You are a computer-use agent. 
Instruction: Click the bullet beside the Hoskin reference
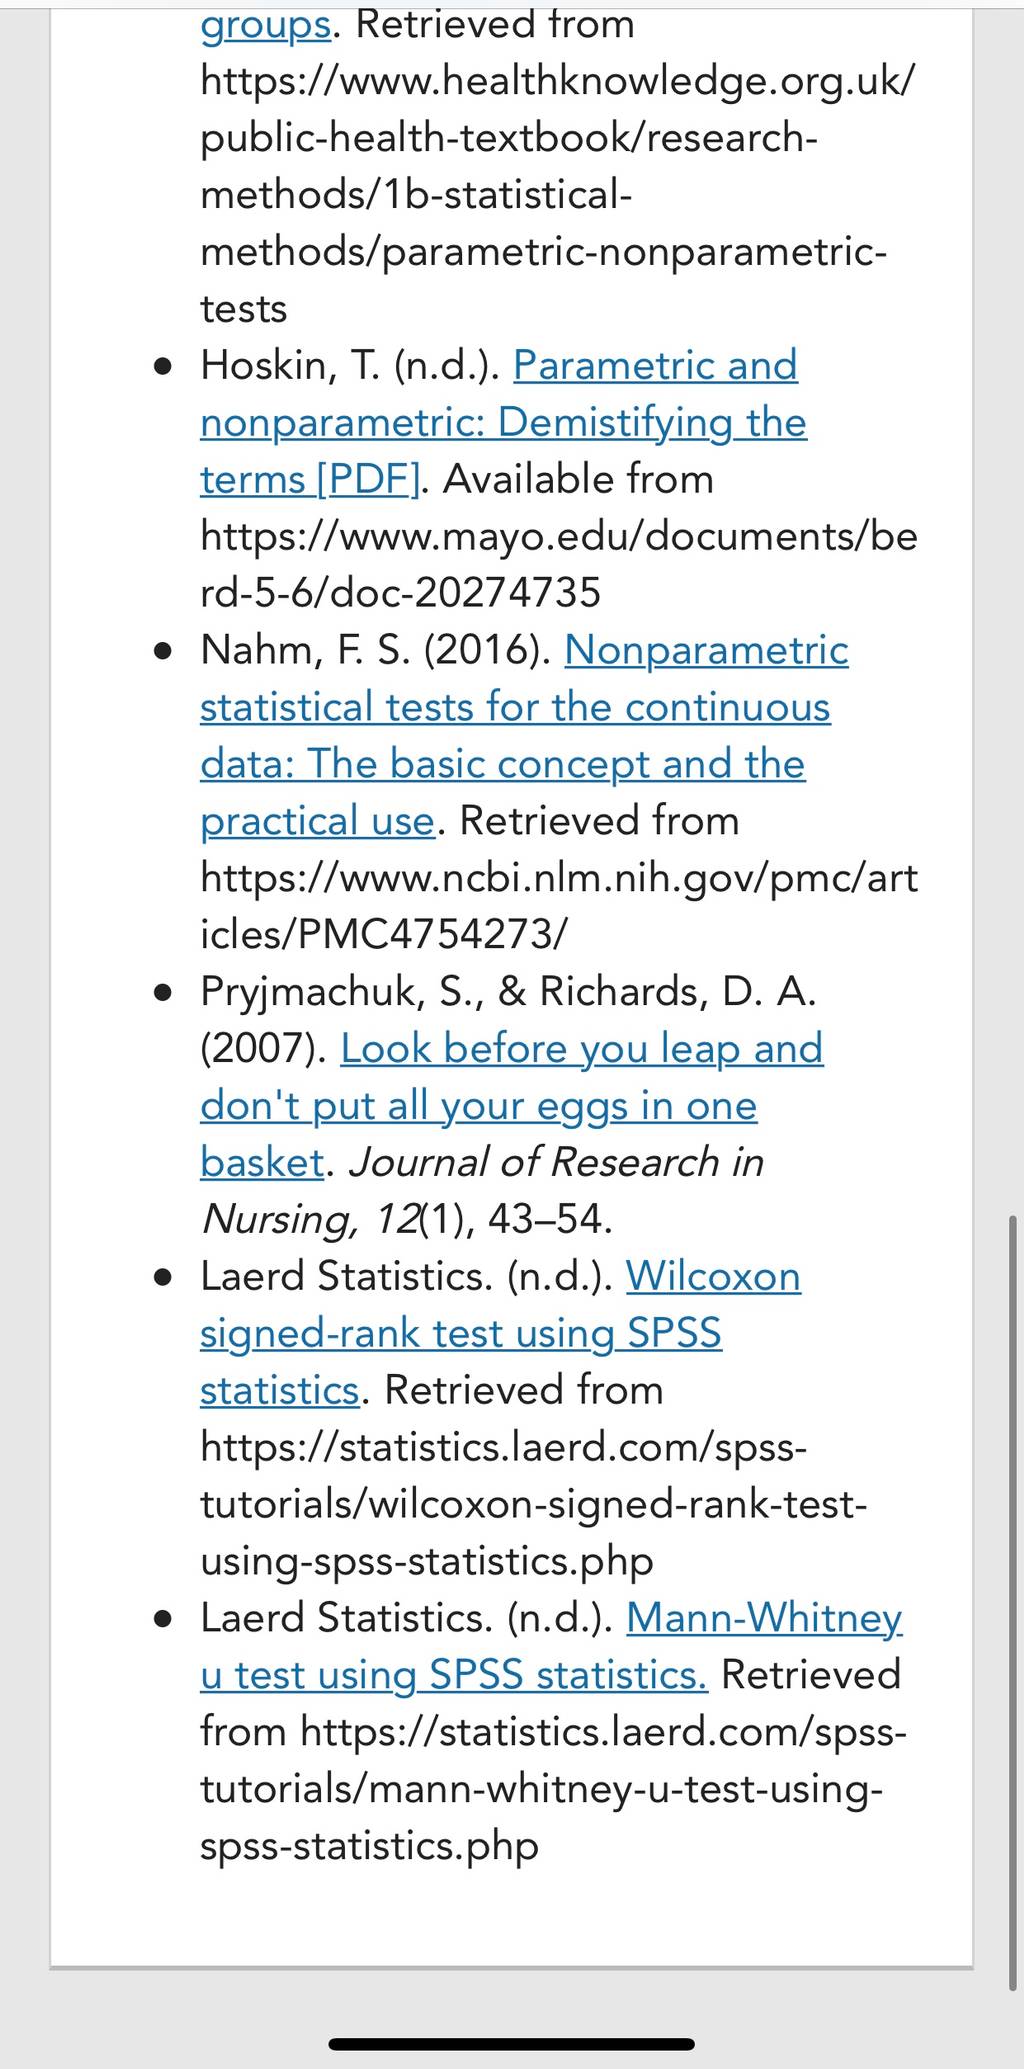(164, 367)
